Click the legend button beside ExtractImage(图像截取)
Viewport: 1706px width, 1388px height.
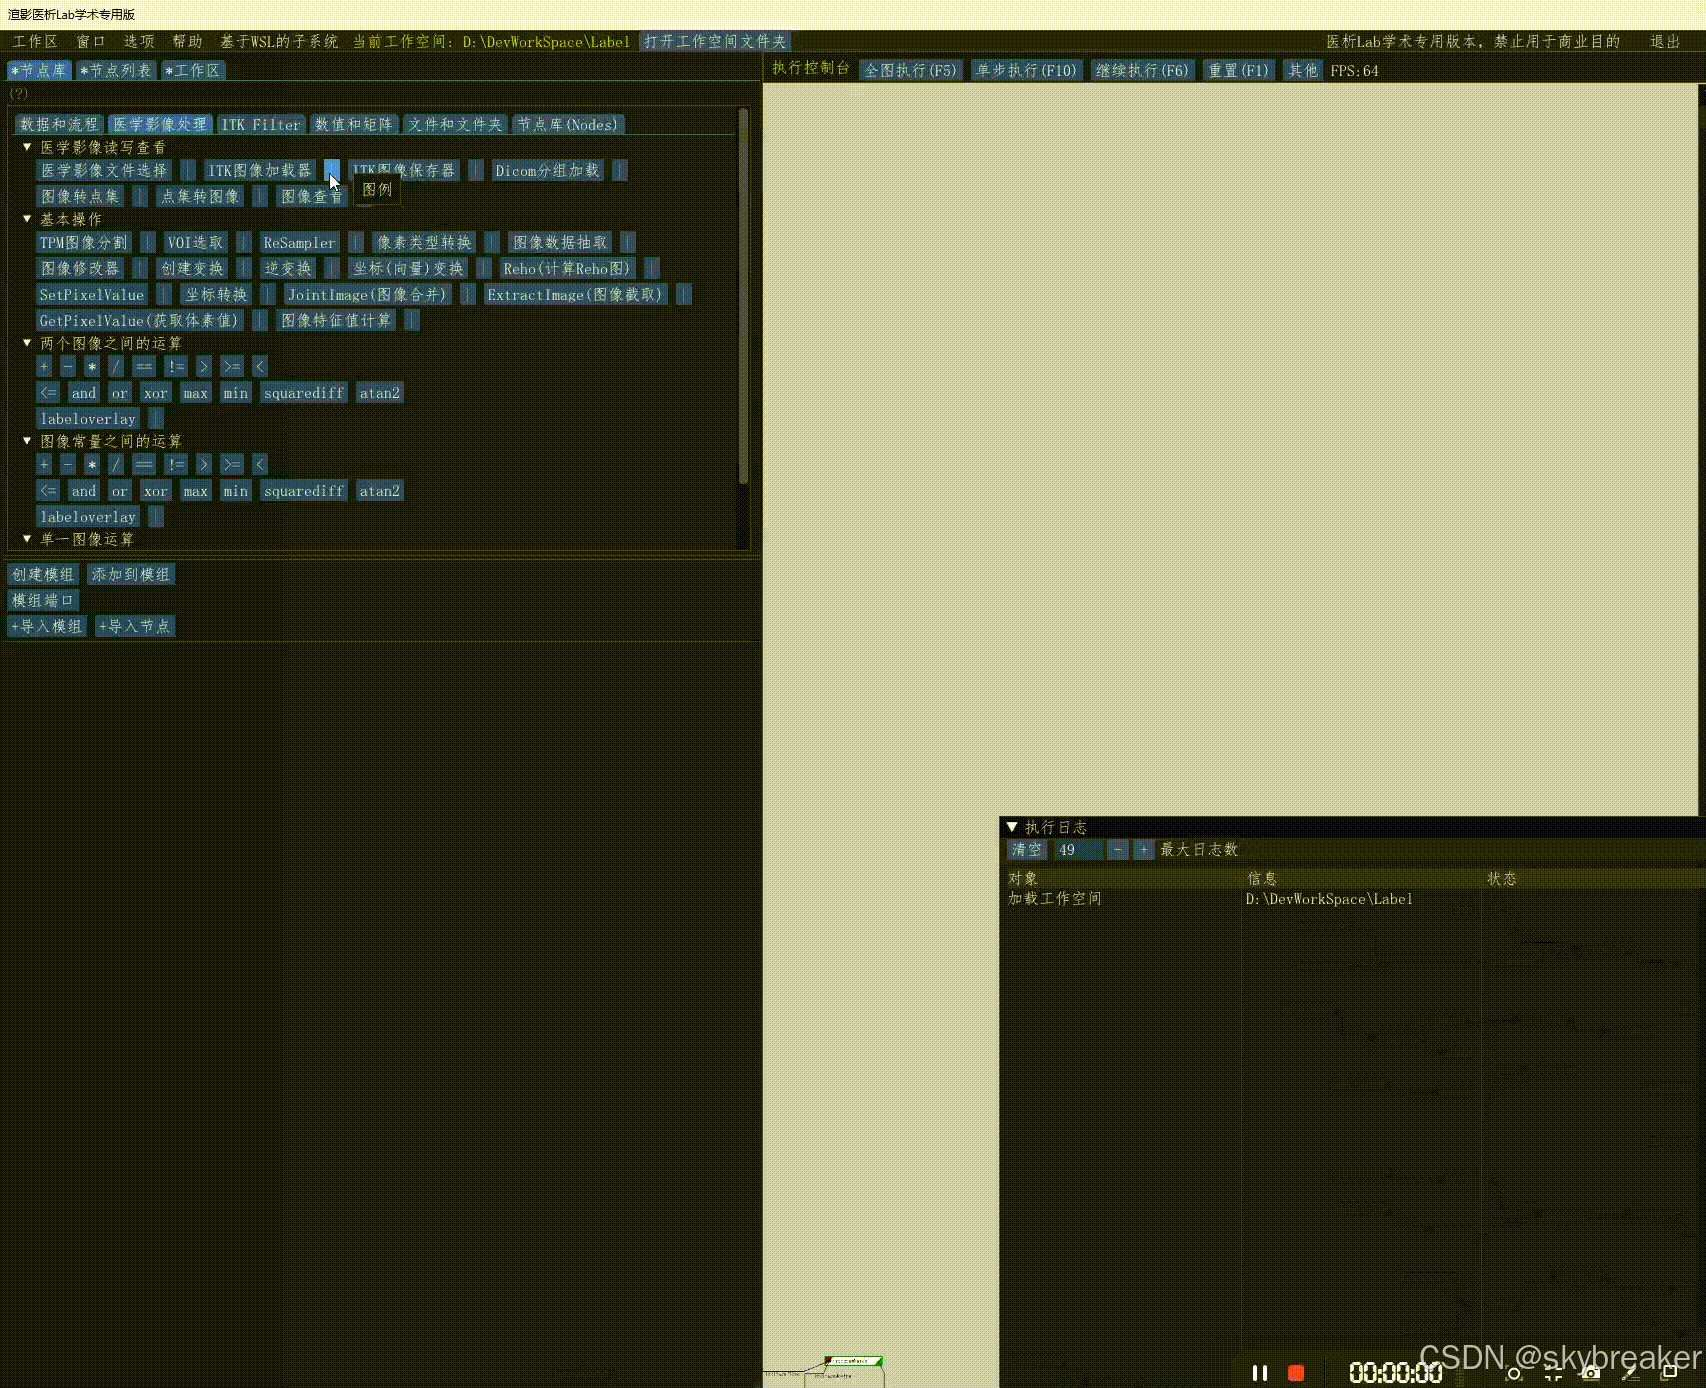click(x=684, y=295)
